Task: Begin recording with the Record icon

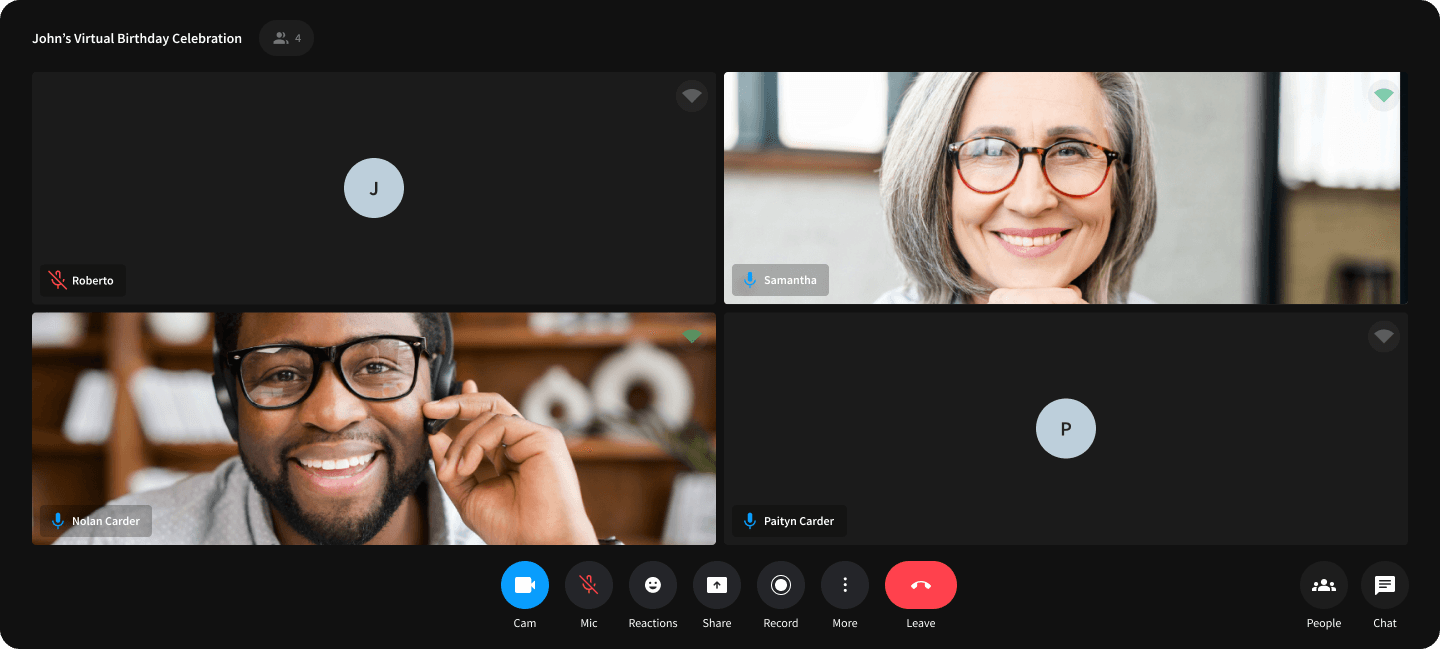Action: click(780, 585)
